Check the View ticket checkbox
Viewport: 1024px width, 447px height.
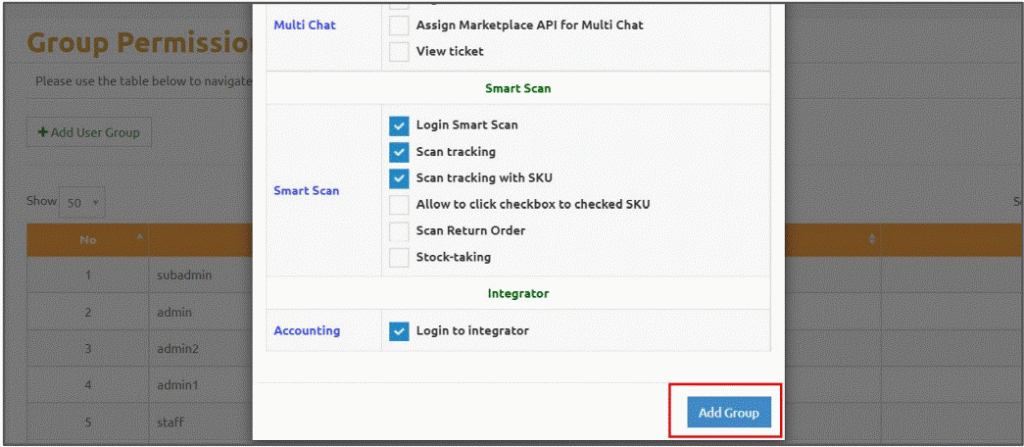click(x=399, y=51)
